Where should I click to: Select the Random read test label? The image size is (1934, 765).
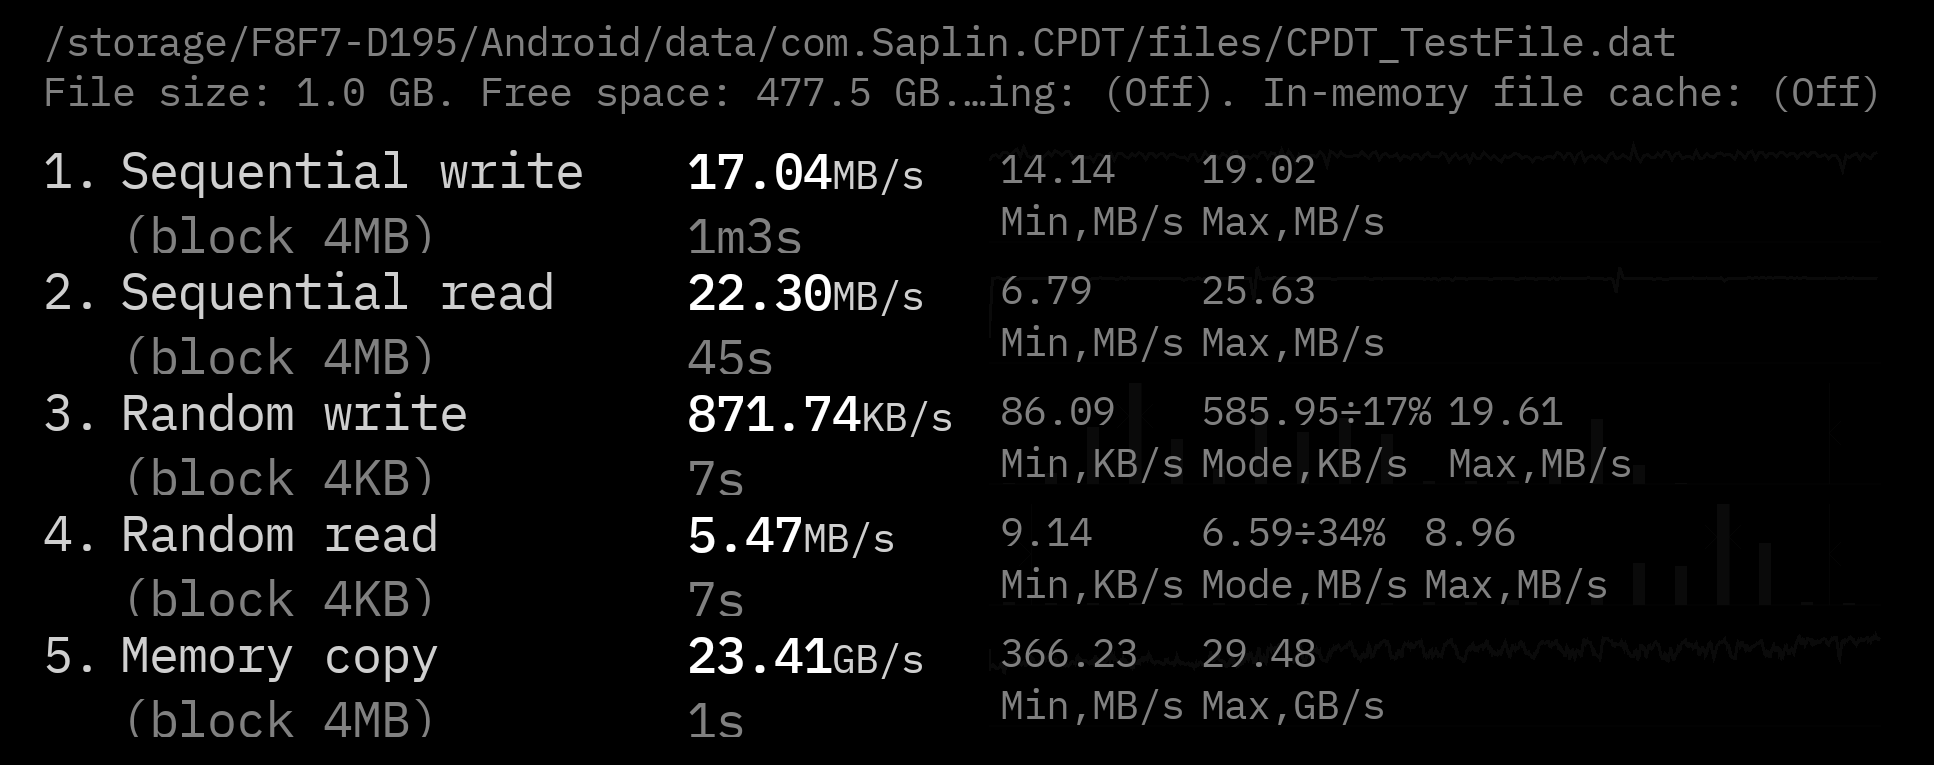coord(241,535)
